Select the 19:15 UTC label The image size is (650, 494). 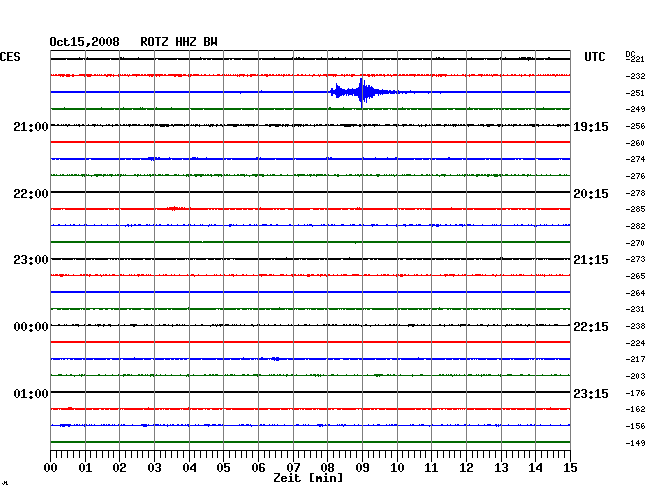(x=591, y=127)
